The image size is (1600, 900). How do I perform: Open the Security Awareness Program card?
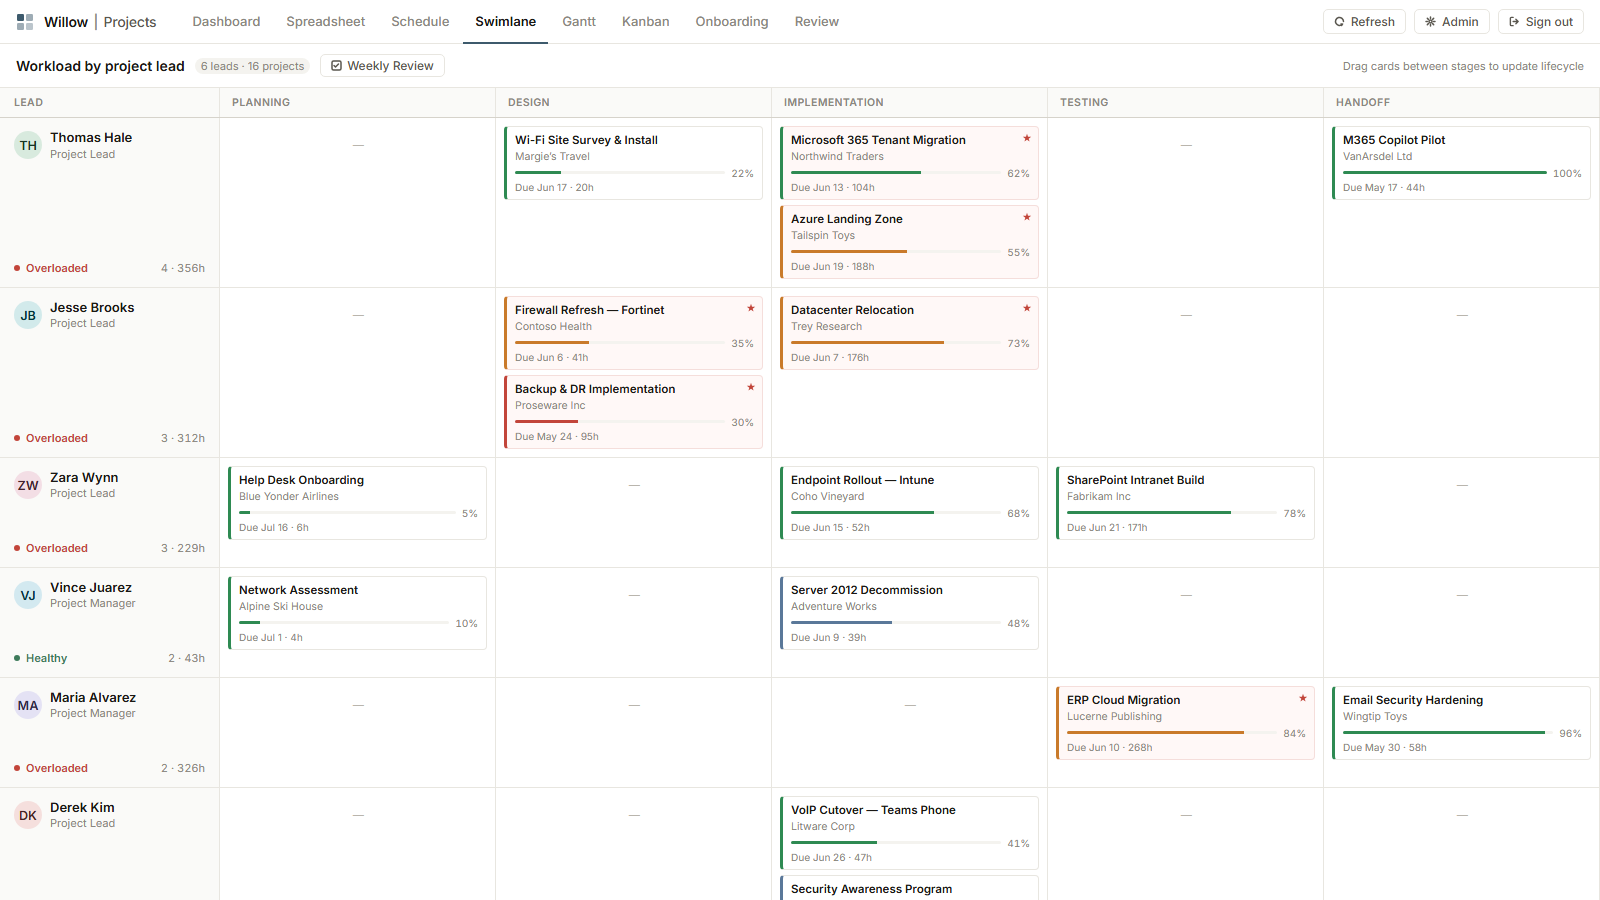pyautogui.click(x=909, y=888)
